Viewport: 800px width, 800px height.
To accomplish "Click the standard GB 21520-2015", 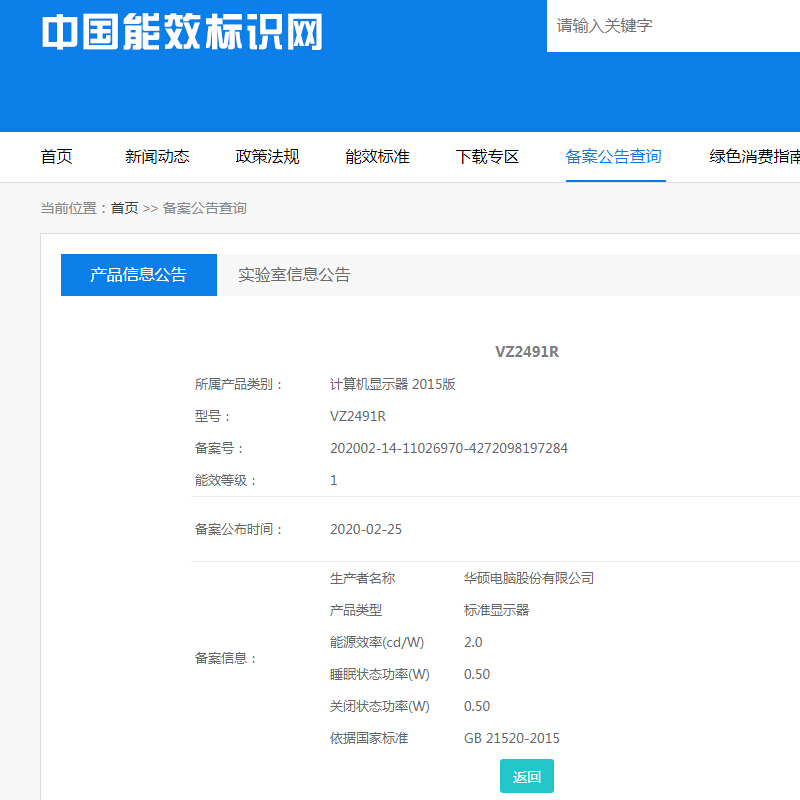I will pos(511,739).
